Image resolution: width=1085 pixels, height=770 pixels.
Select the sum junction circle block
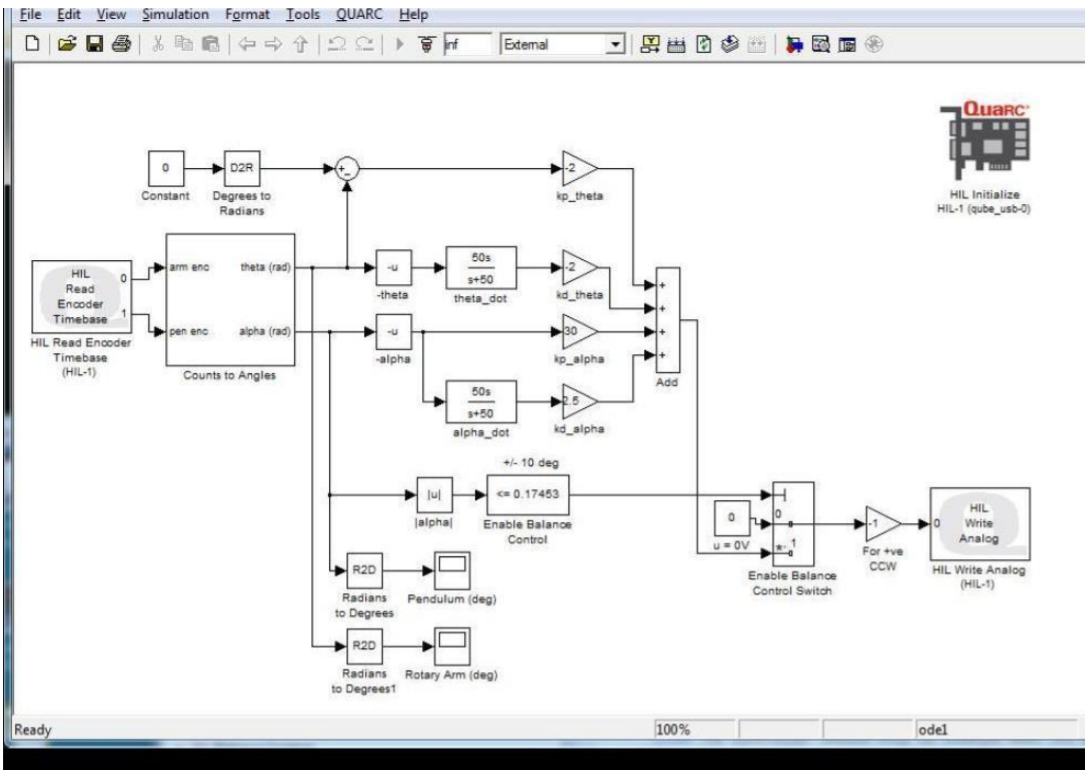coord(347,169)
